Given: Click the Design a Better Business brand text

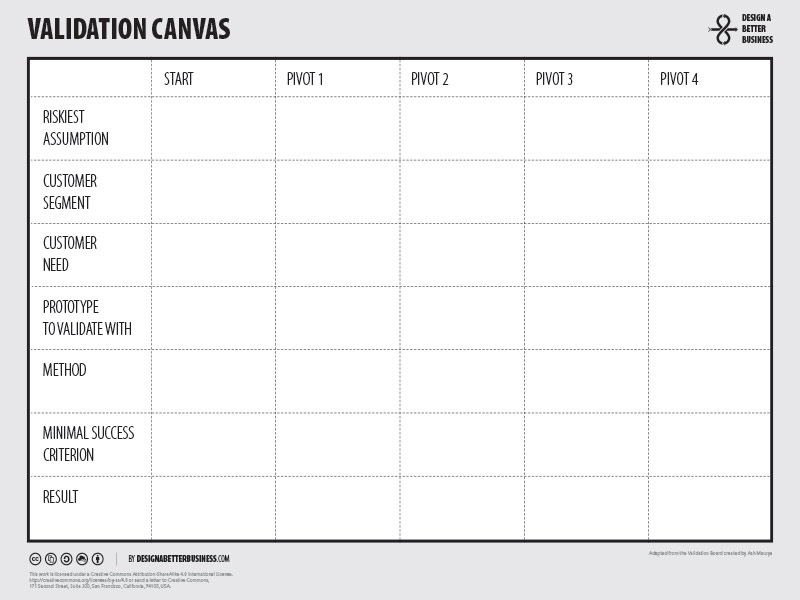Looking at the screenshot, I should coord(757,29).
